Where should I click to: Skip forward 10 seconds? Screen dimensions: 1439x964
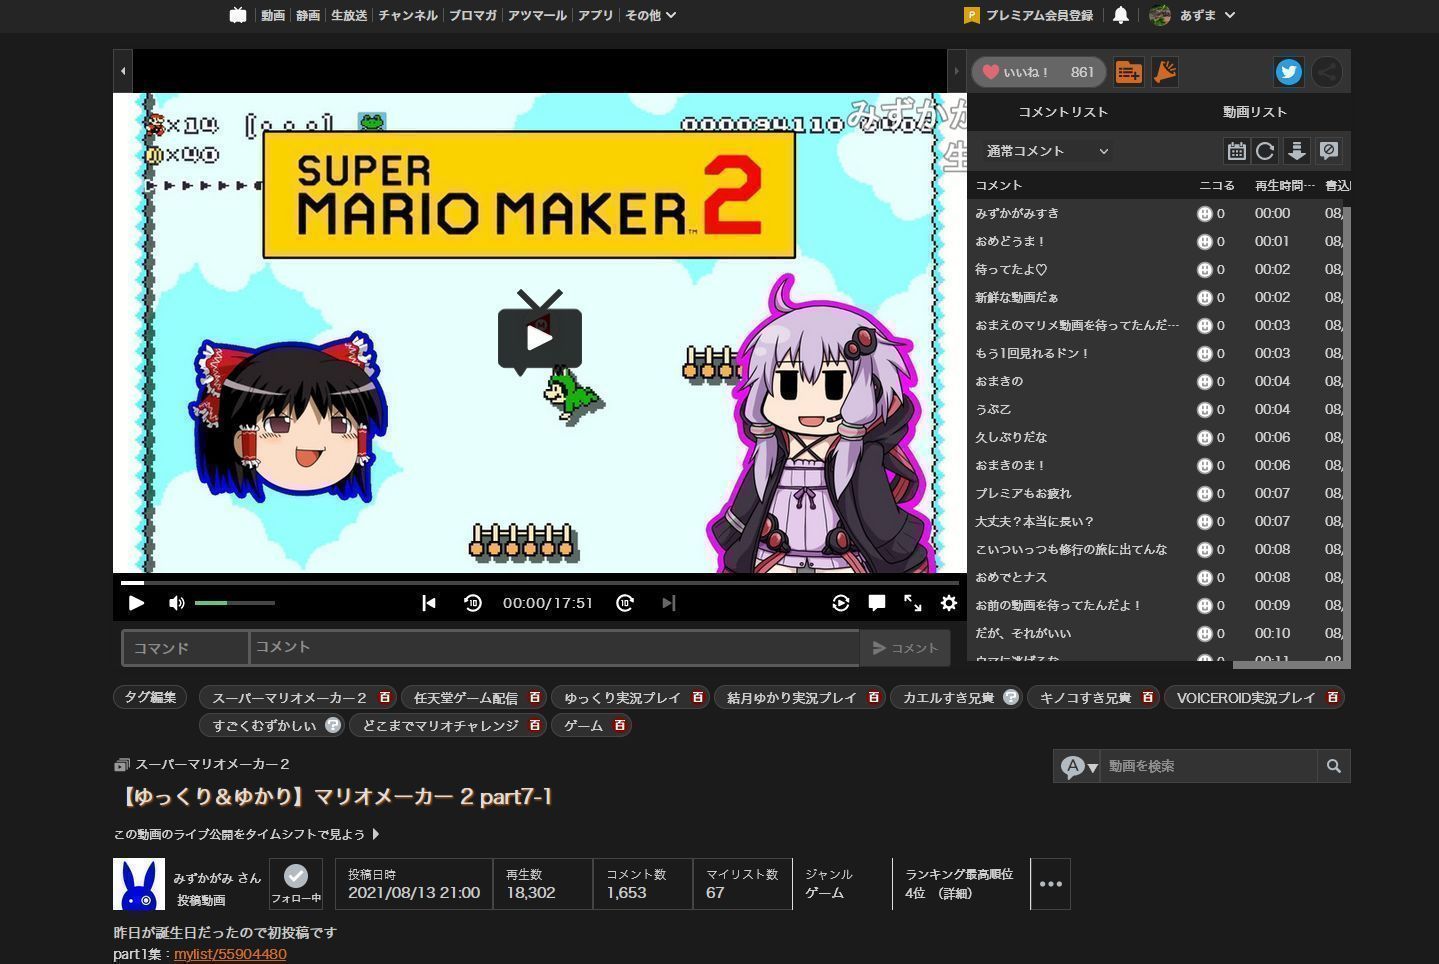(x=625, y=603)
